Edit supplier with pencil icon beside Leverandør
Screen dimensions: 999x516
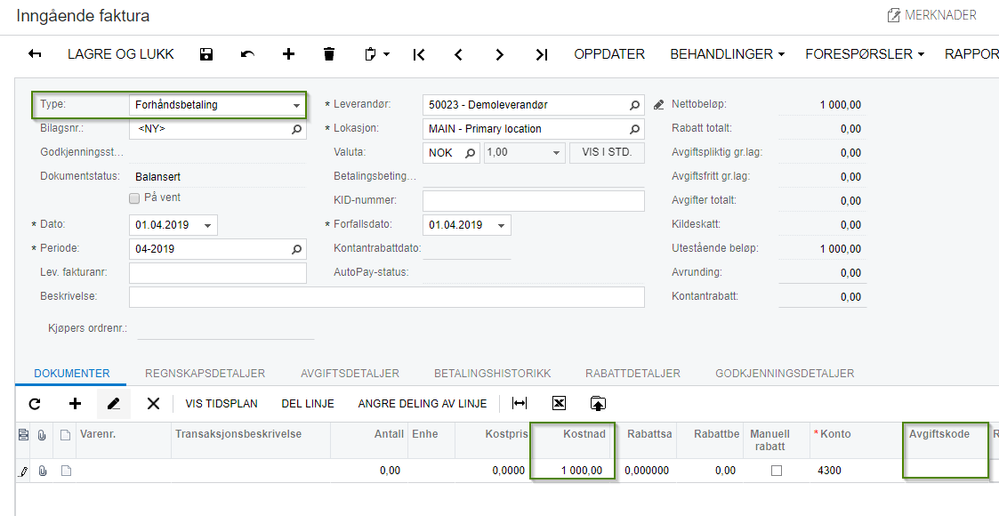(659, 104)
